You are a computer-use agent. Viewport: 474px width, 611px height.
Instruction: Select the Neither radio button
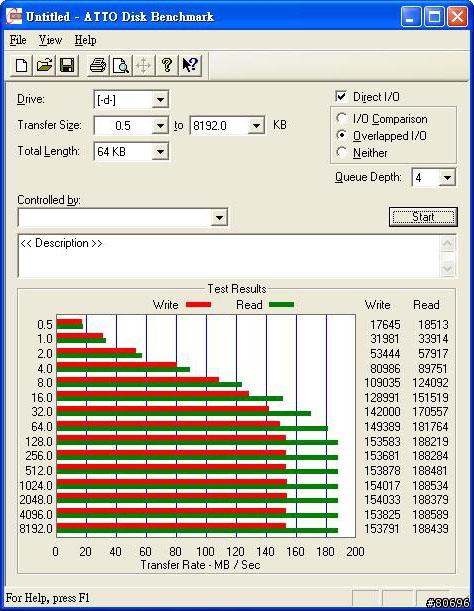point(341,152)
